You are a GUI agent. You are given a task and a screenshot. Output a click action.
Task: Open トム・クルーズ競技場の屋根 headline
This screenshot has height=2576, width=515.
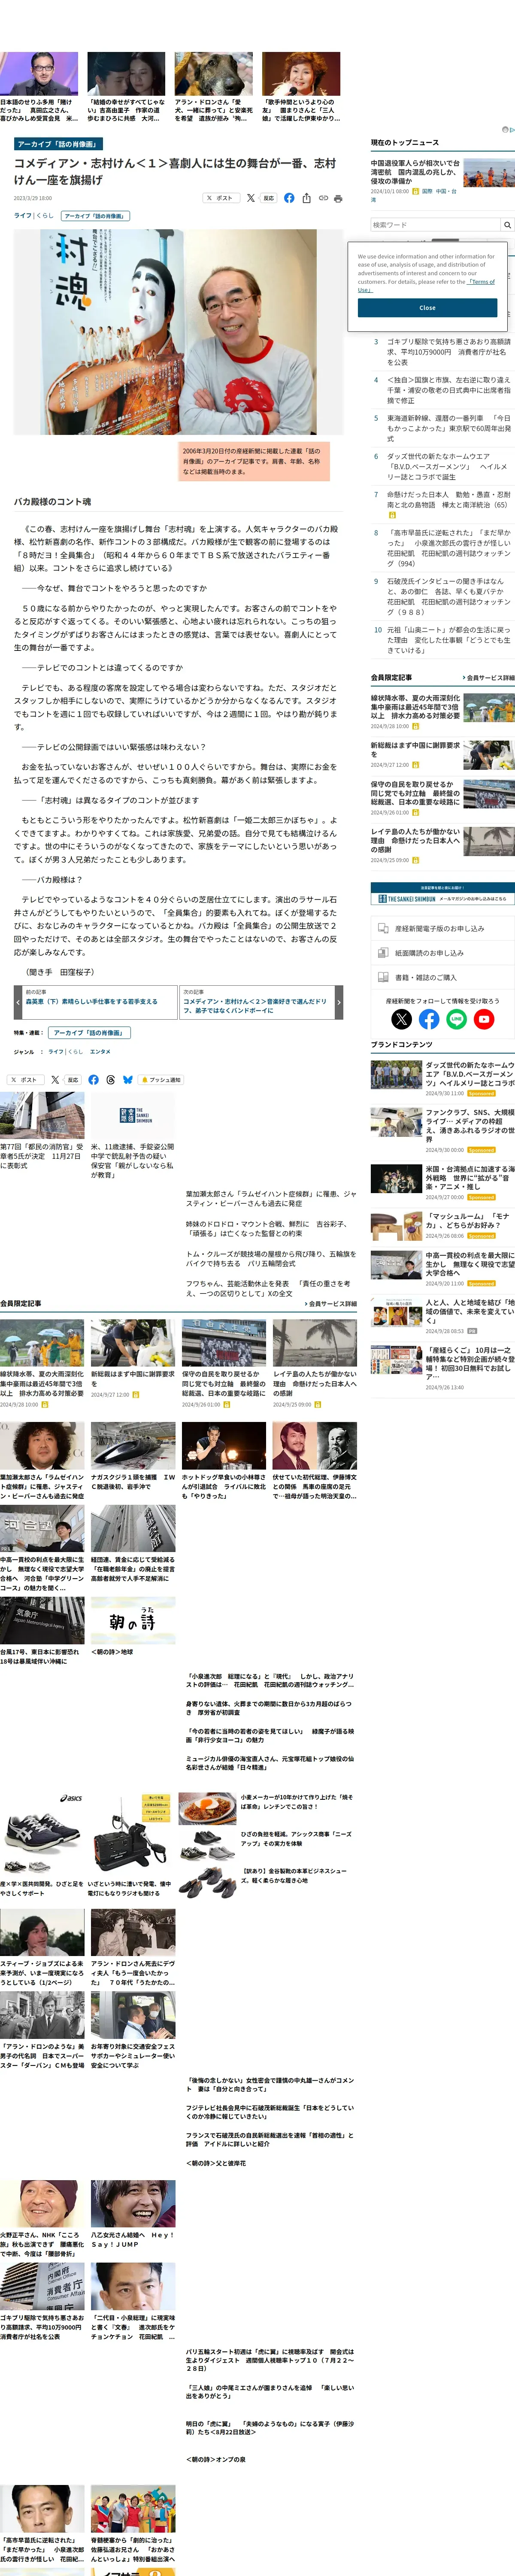270,1258
